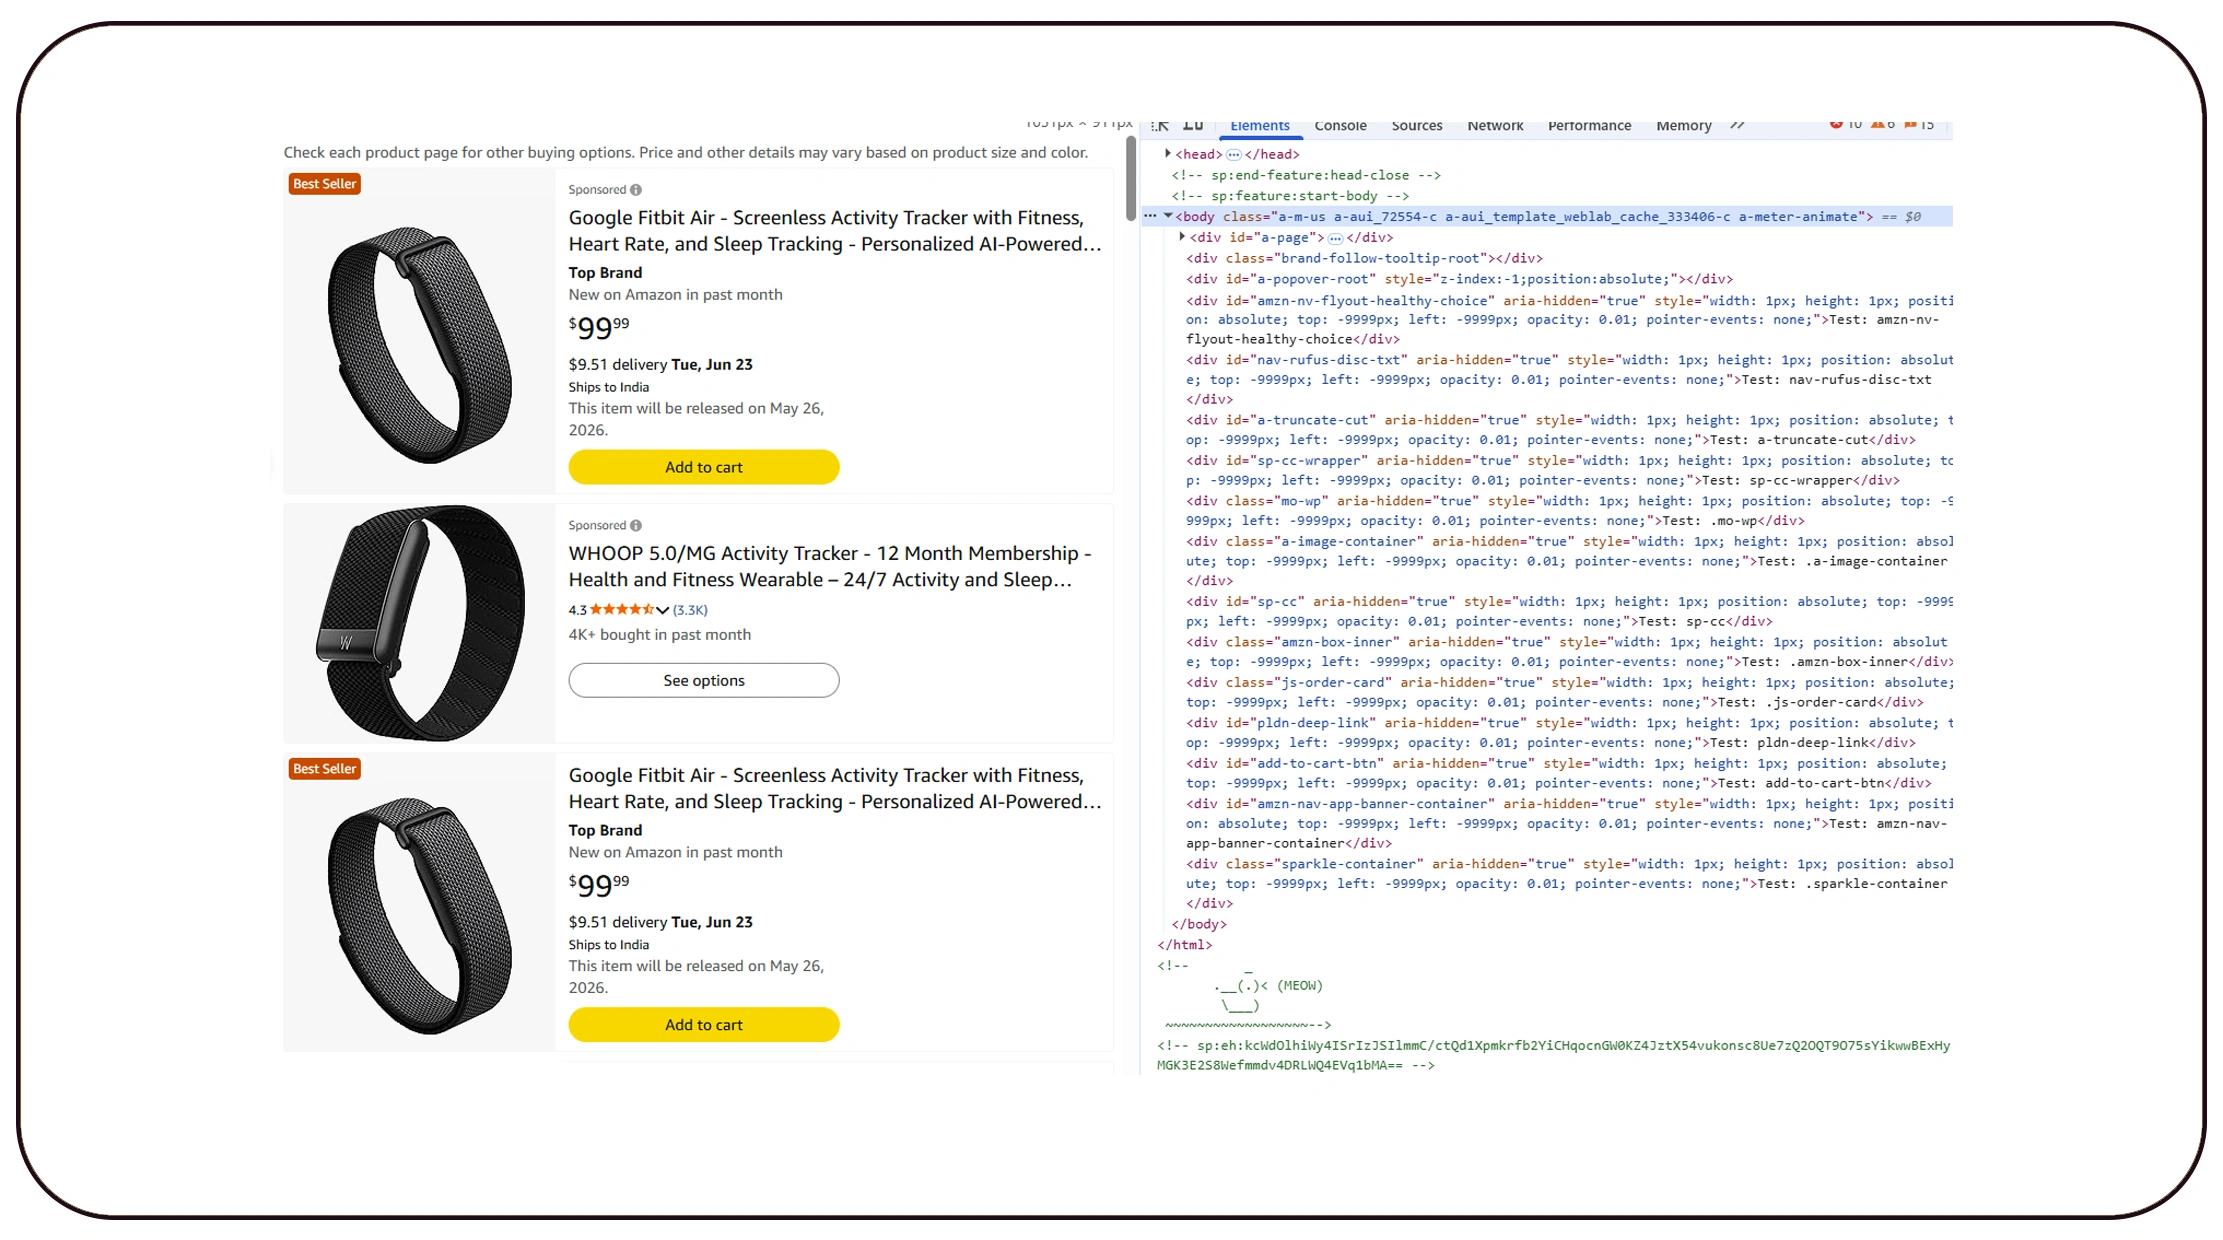This screenshot has height=1240, width=2223.
Task: Click See options for the WHOOP tracker
Action: pyautogui.click(x=704, y=681)
